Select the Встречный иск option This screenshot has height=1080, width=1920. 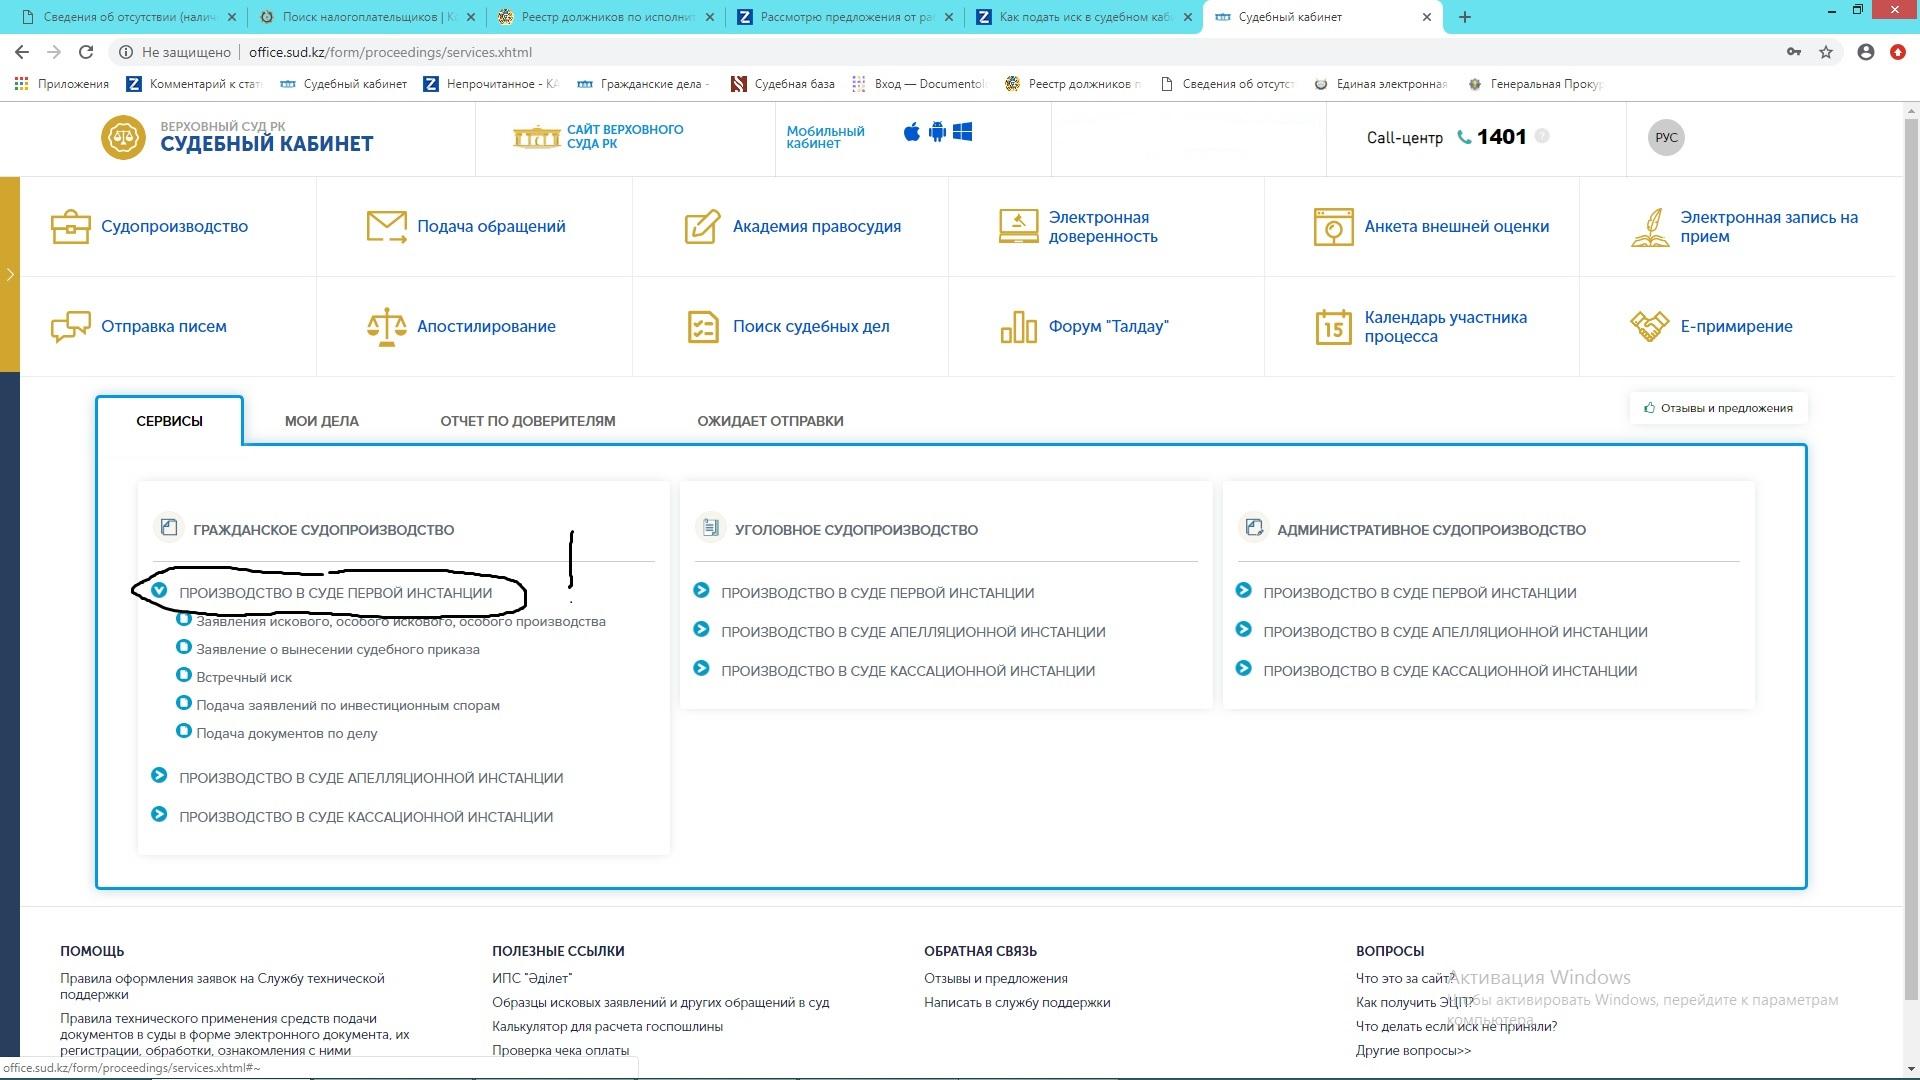click(244, 677)
